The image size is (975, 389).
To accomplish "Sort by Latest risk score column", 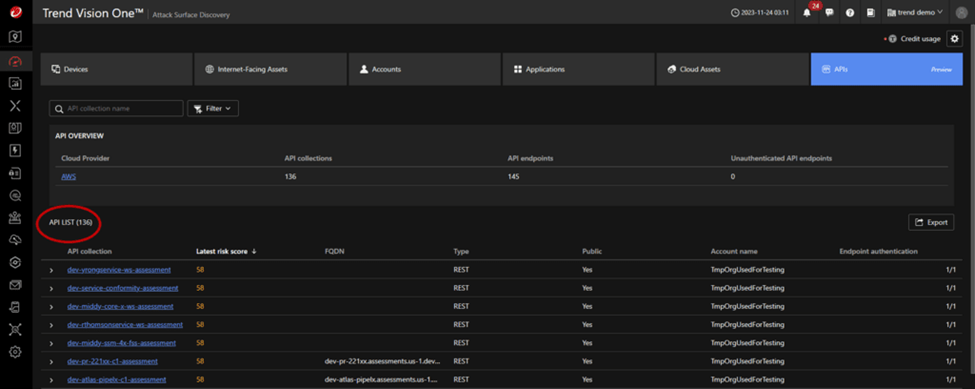I will coord(226,252).
